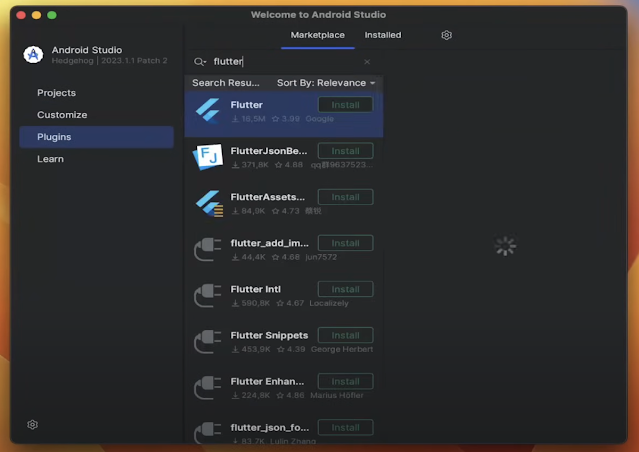The width and height of the screenshot is (639, 452).
Task: Install the flutter_json_fo... plugin
Action: pyautogui.click(x=345, y=427)
